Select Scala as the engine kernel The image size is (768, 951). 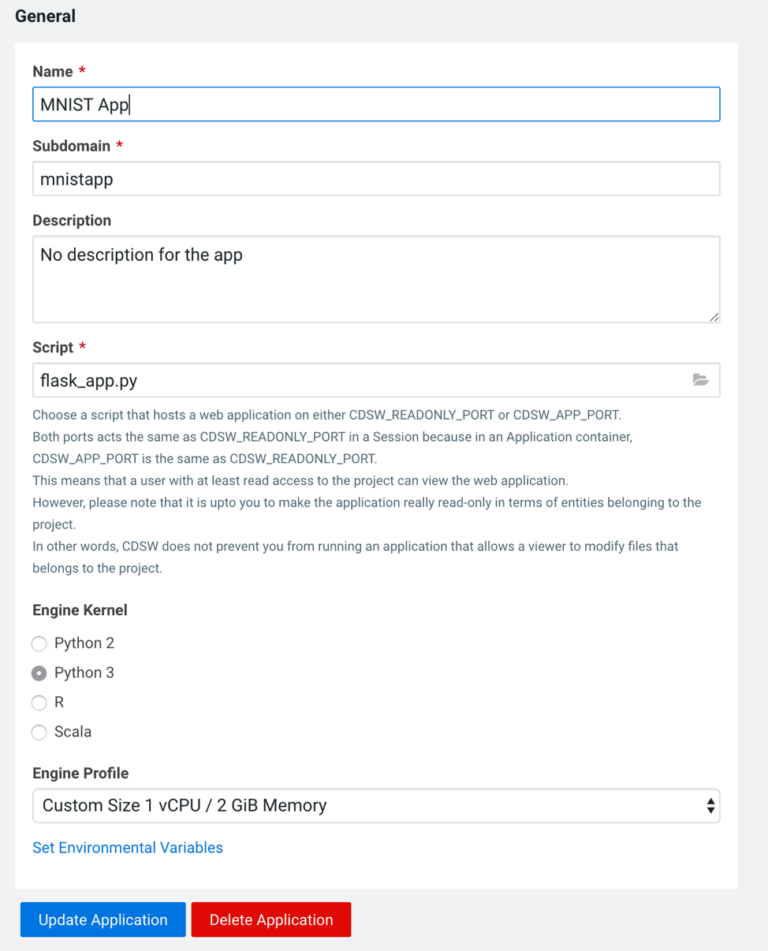coord(38,732)
